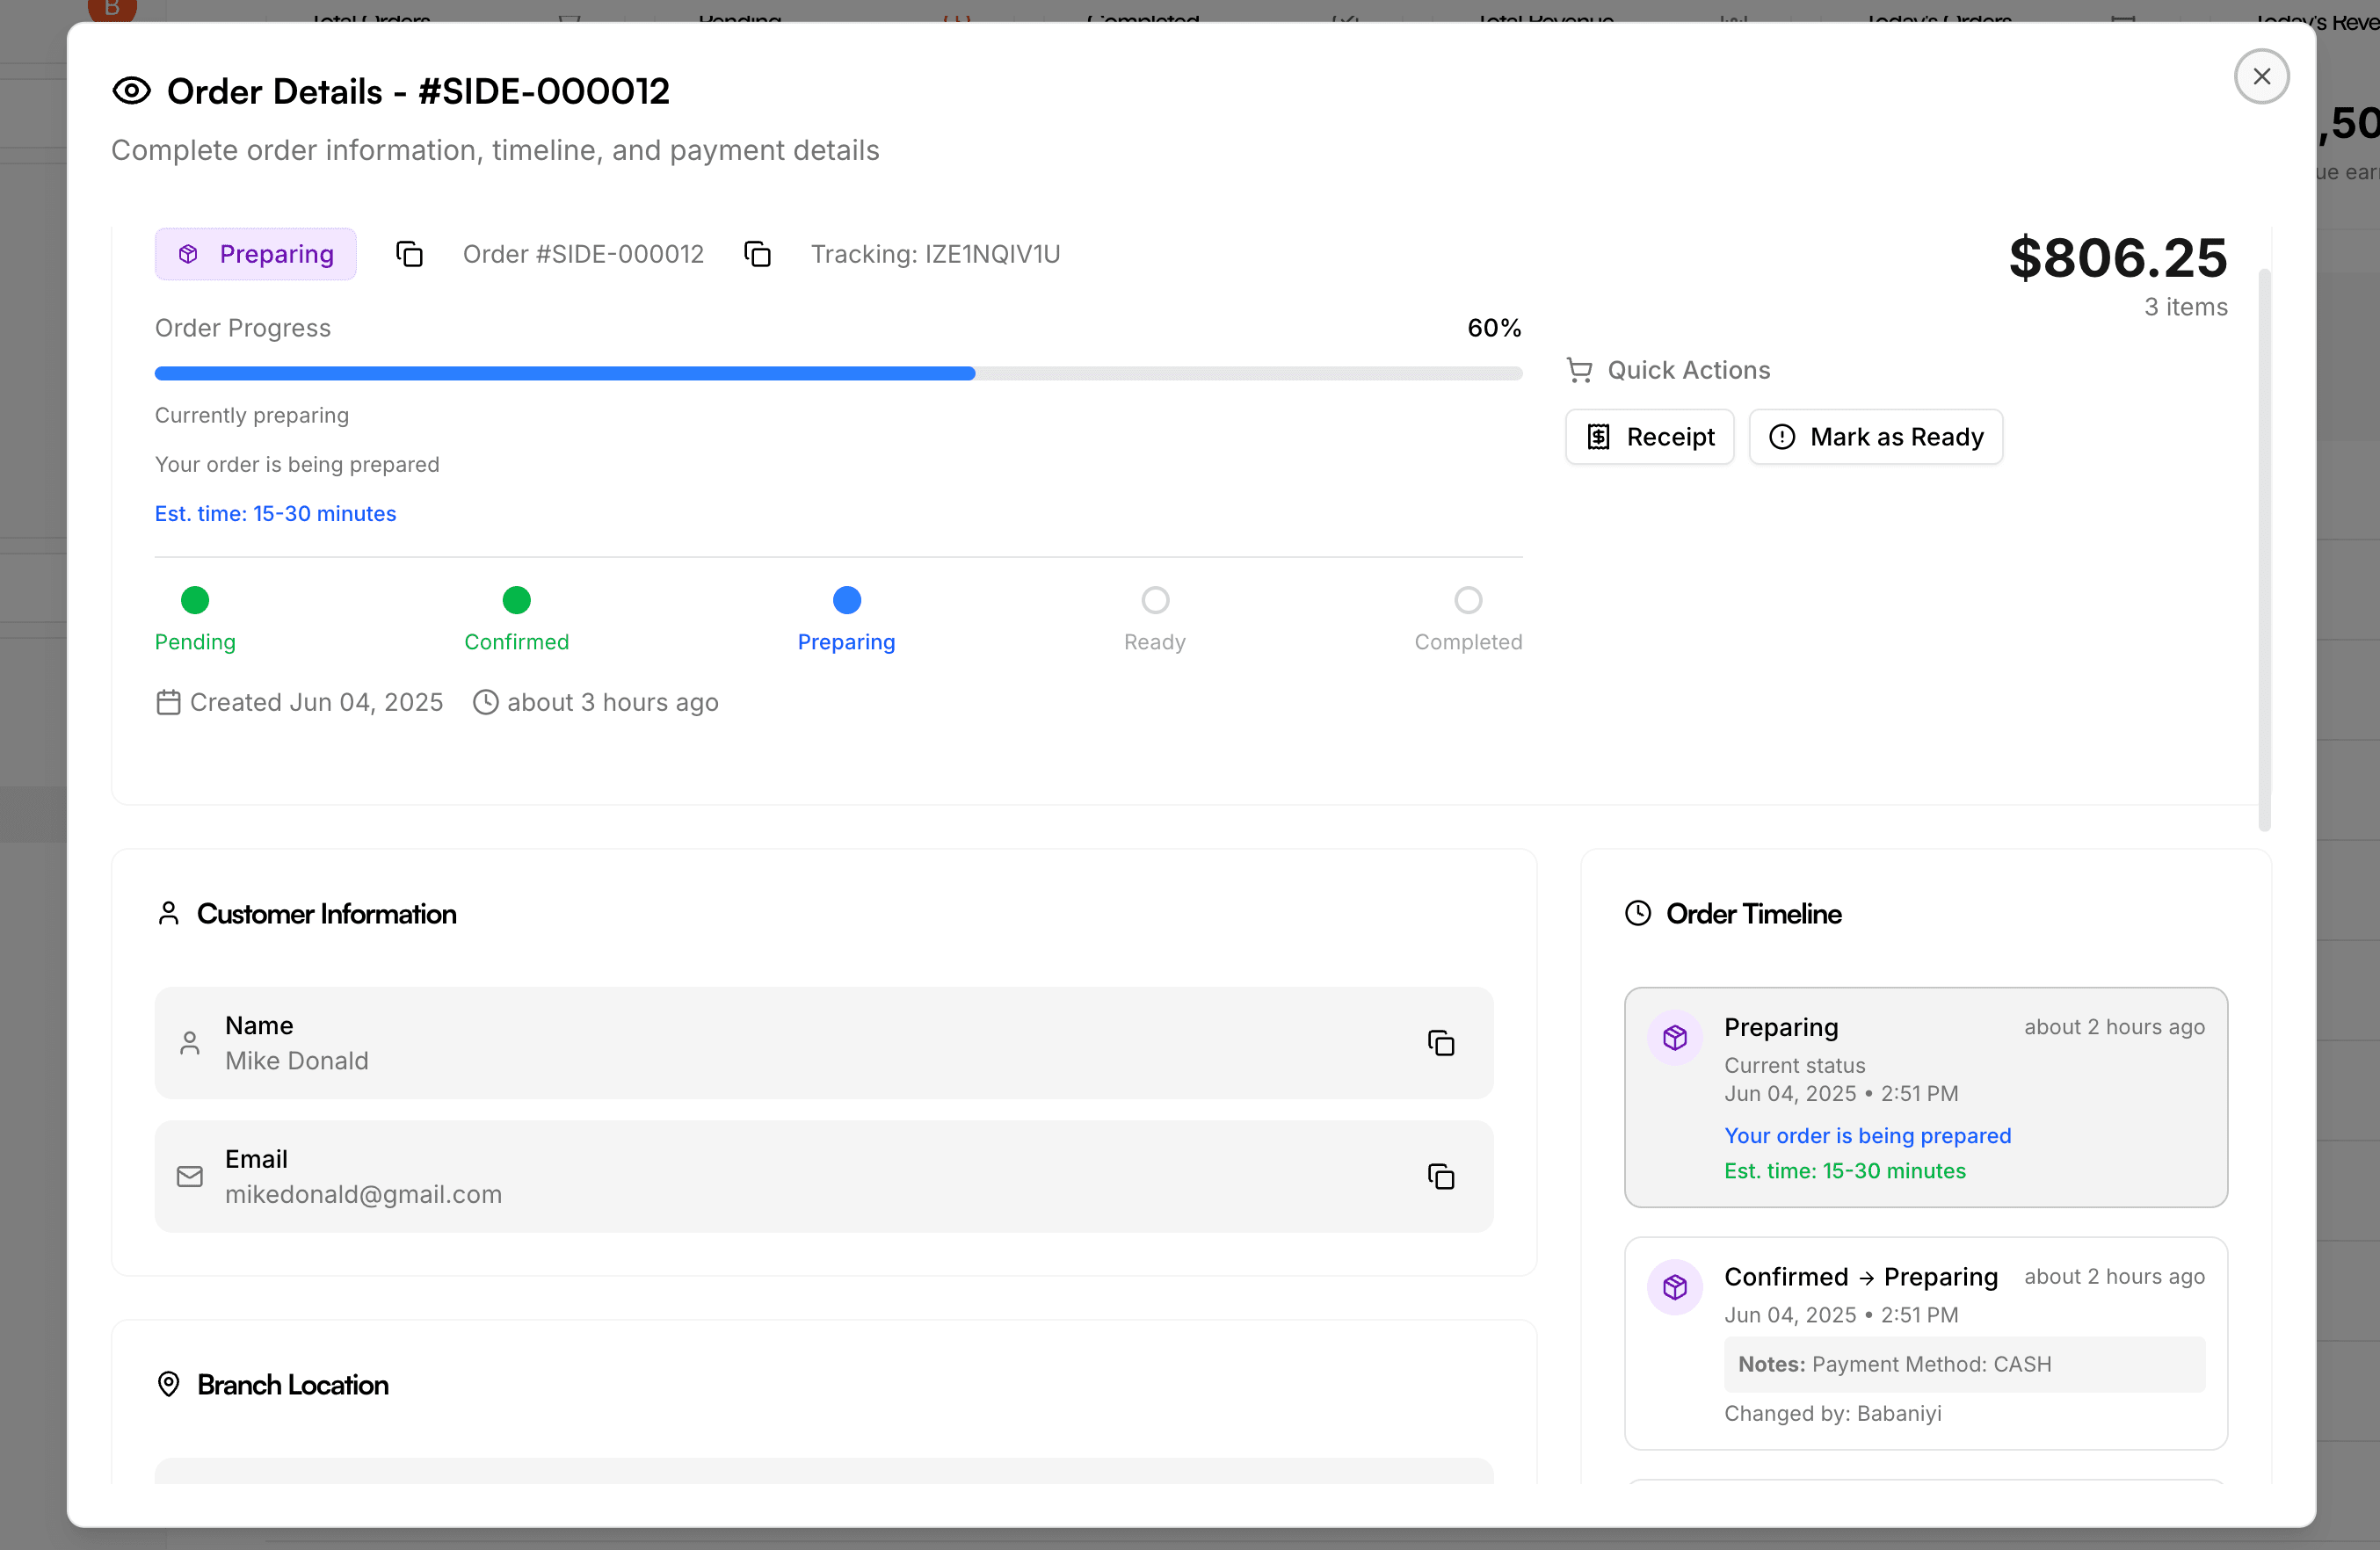Click 'Your order is being prepared' in timeline

[x=1867, y=1135]
